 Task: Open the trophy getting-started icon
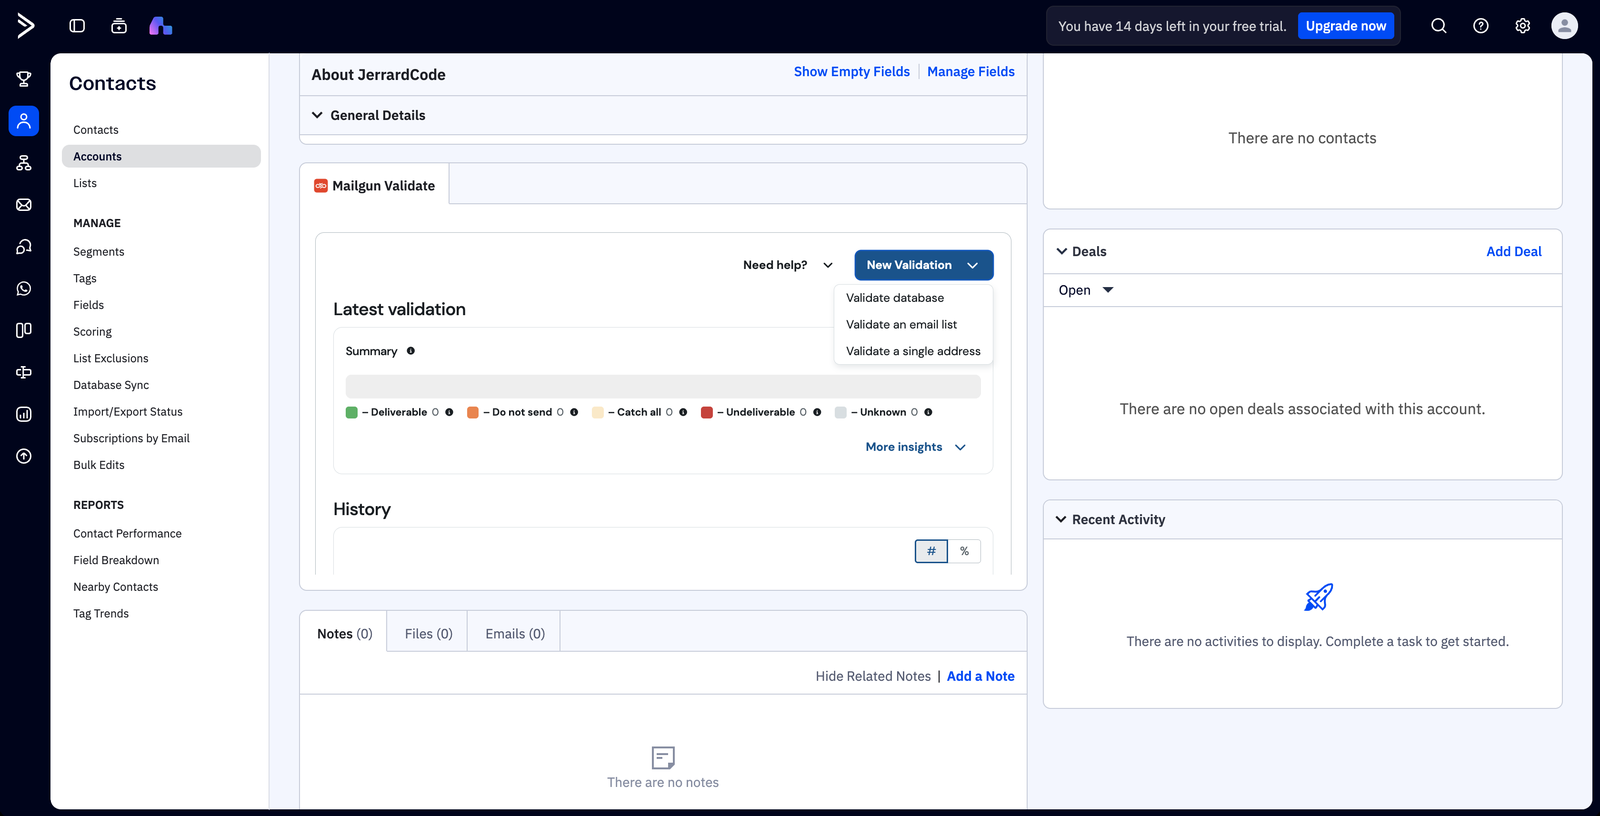click(24, 79)
